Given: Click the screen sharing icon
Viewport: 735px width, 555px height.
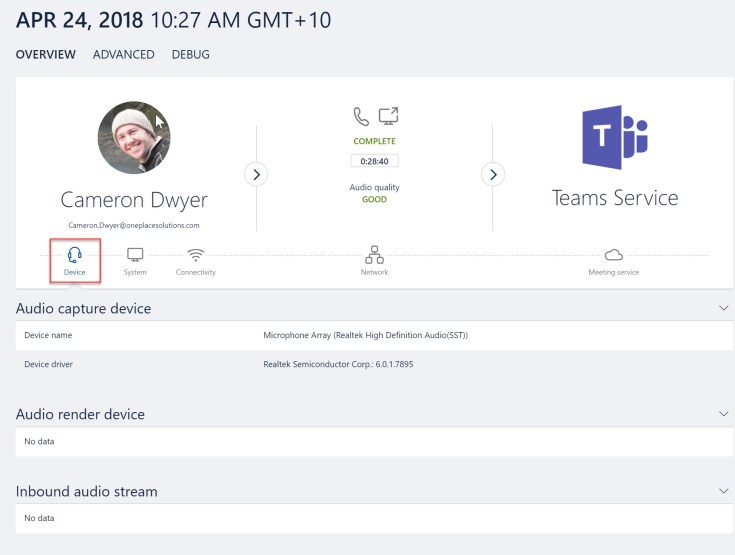Looking at the screenshot, I should (x=388, y=117).
